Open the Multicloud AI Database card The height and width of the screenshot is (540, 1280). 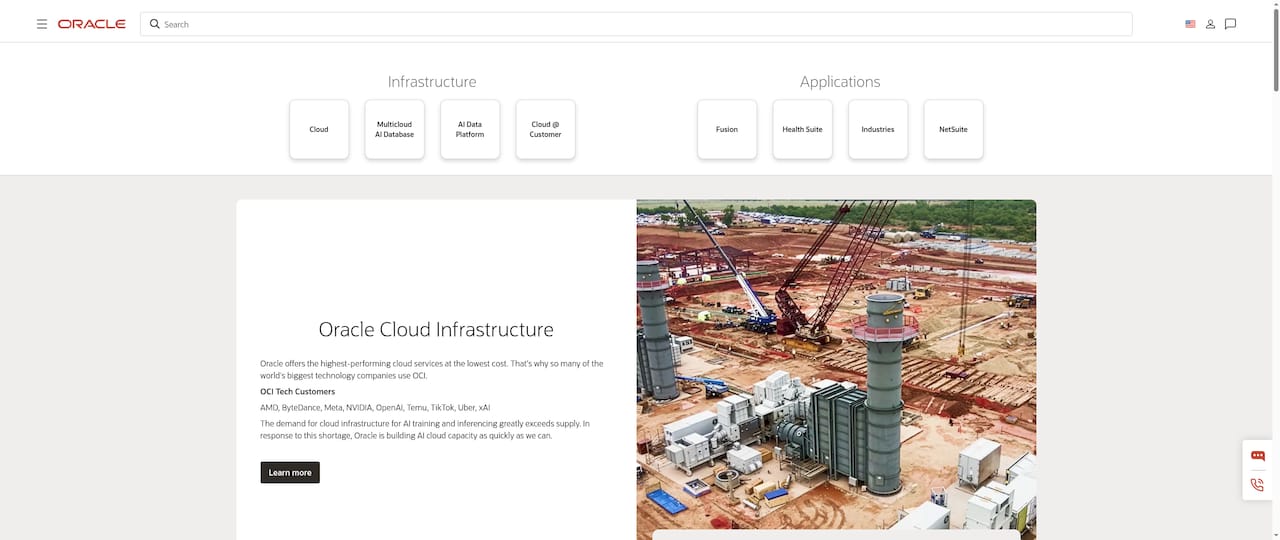(x=394, y=129)
